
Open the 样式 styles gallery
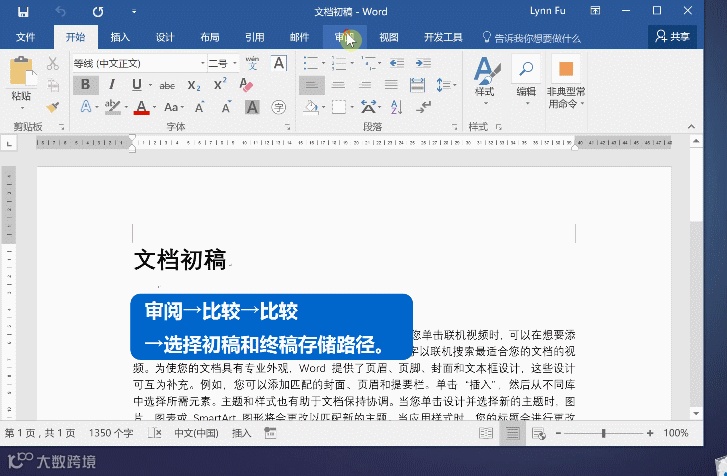pyautogui.click(x=485, y=80)
